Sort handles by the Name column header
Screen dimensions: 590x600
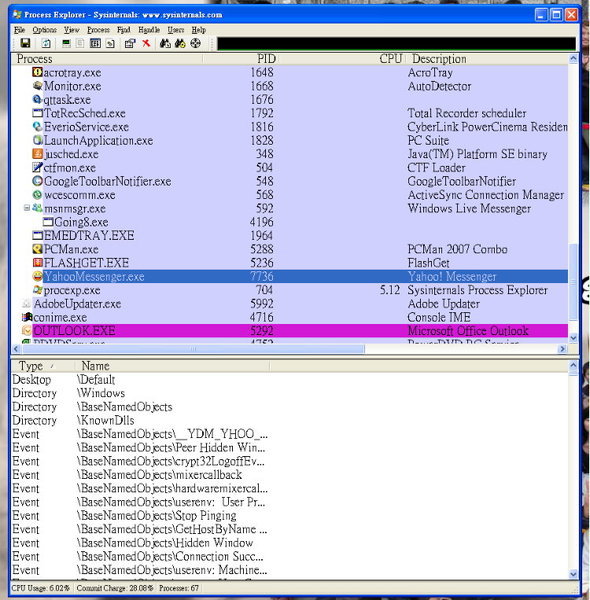point(172,366)
